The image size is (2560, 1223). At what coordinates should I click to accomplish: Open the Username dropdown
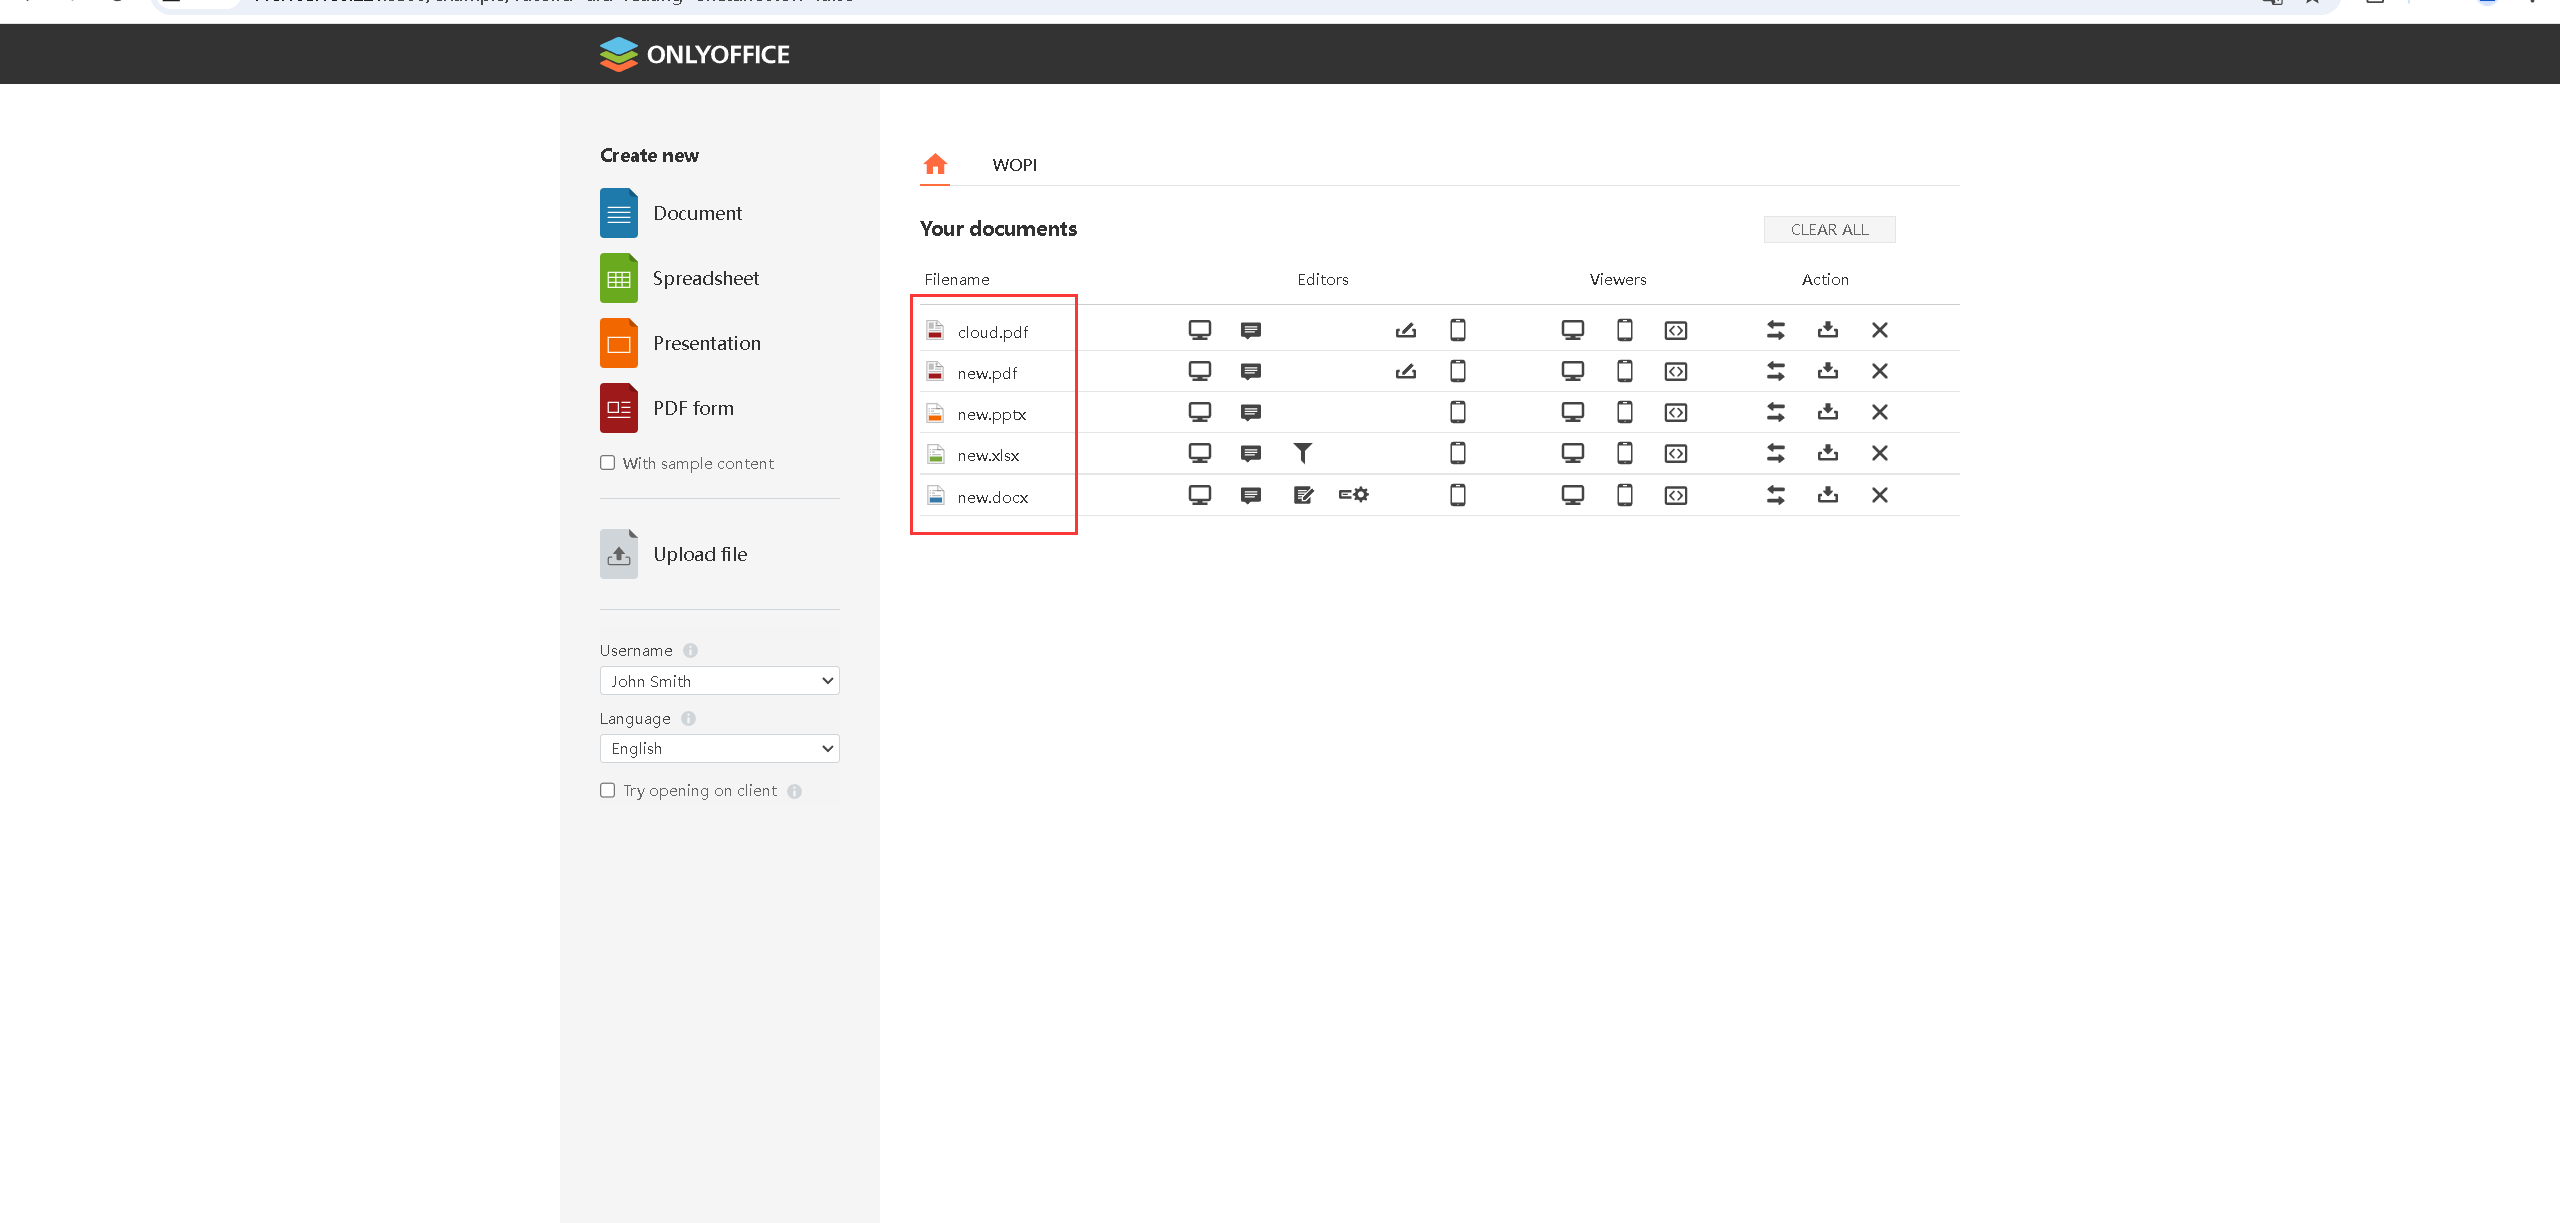pyautogui.click(x=719, y=681)
